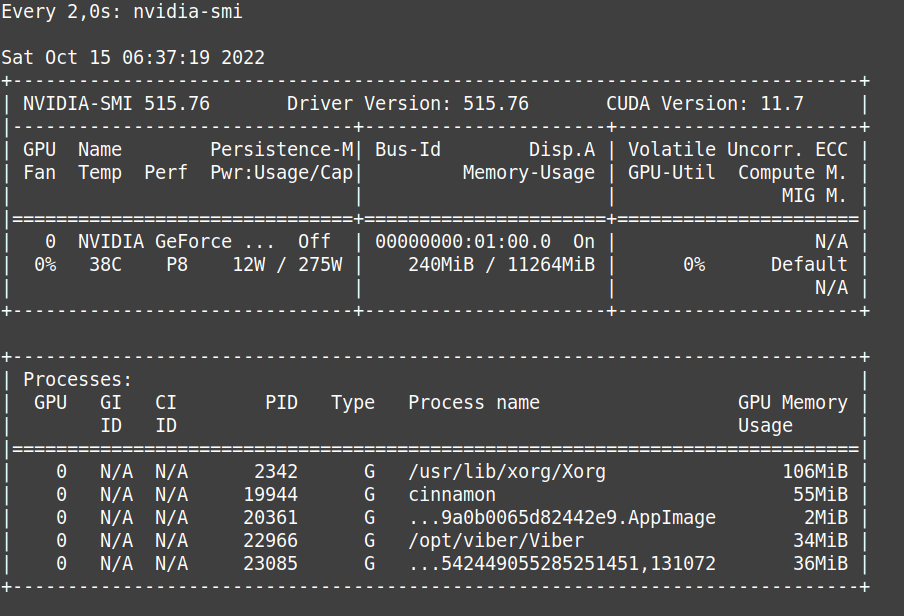
Task: Click the 'GPU-Util' header
Action: click(672, 173)
